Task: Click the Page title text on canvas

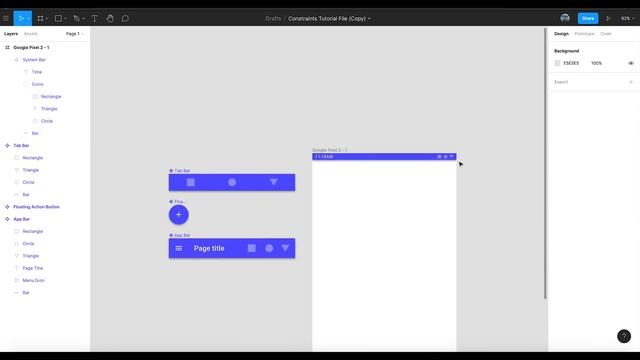Action: click(209, 248)
